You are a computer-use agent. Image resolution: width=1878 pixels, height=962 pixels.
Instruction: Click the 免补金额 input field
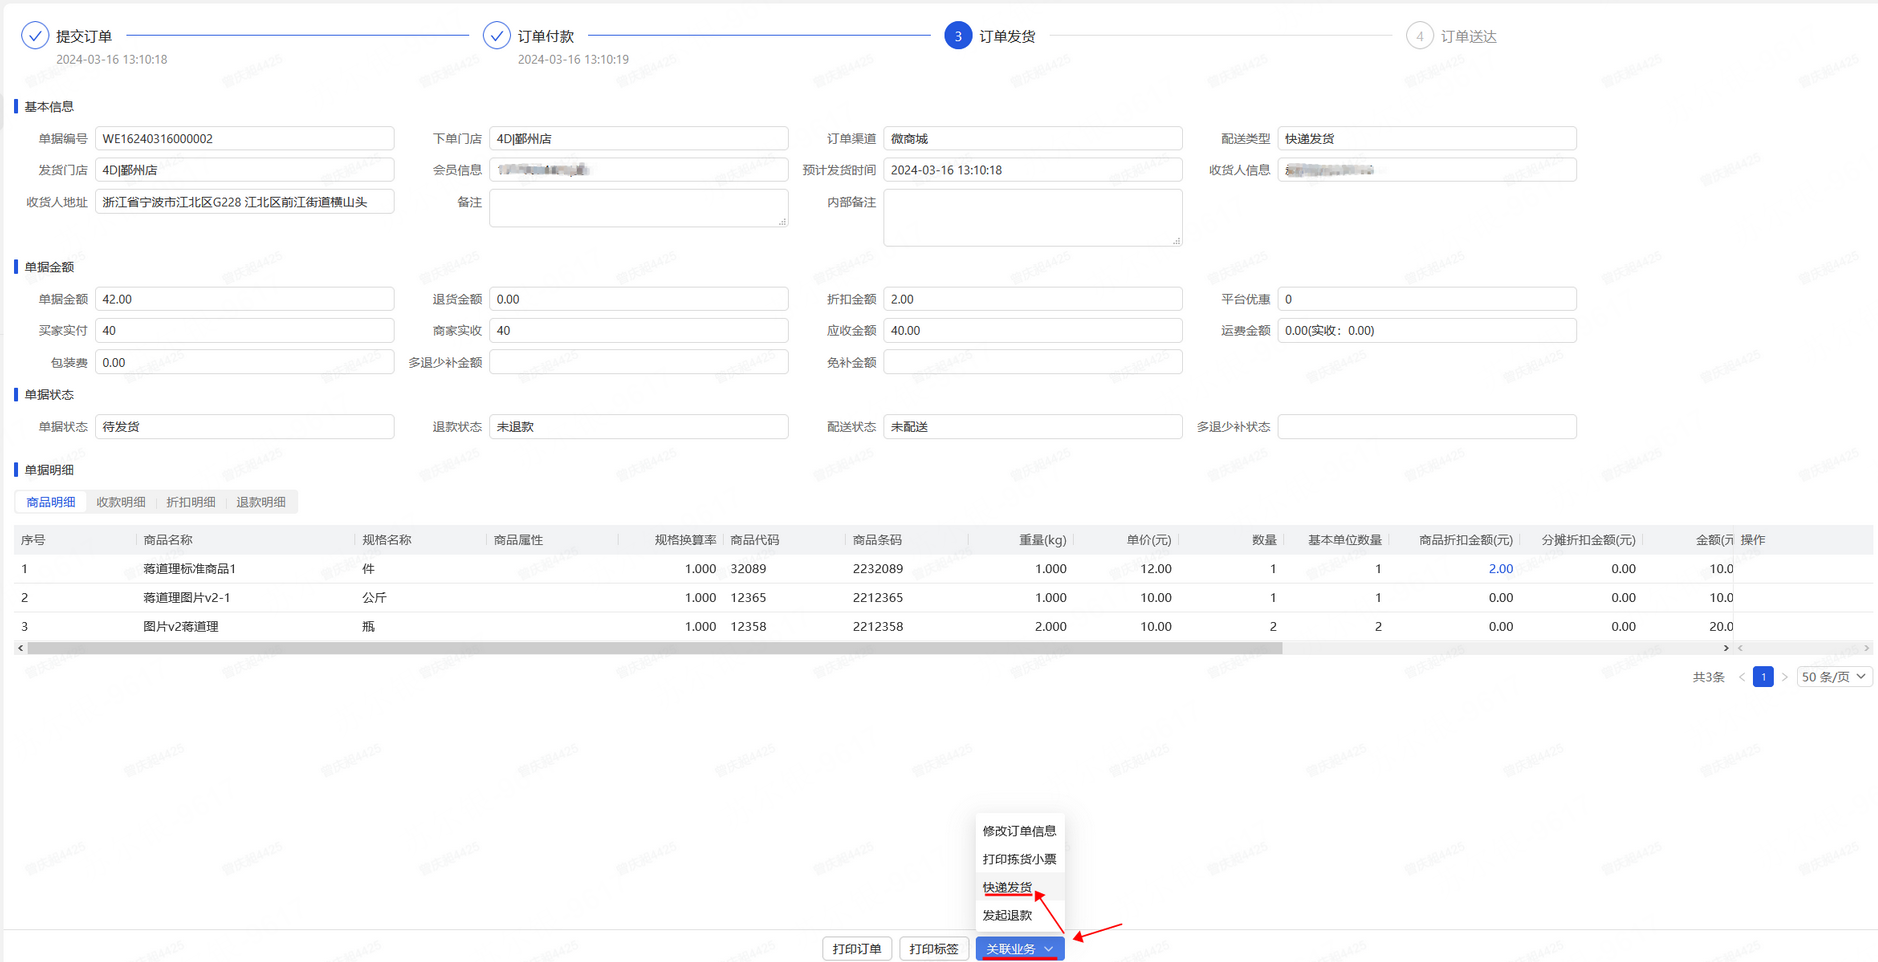point(1033,362)
